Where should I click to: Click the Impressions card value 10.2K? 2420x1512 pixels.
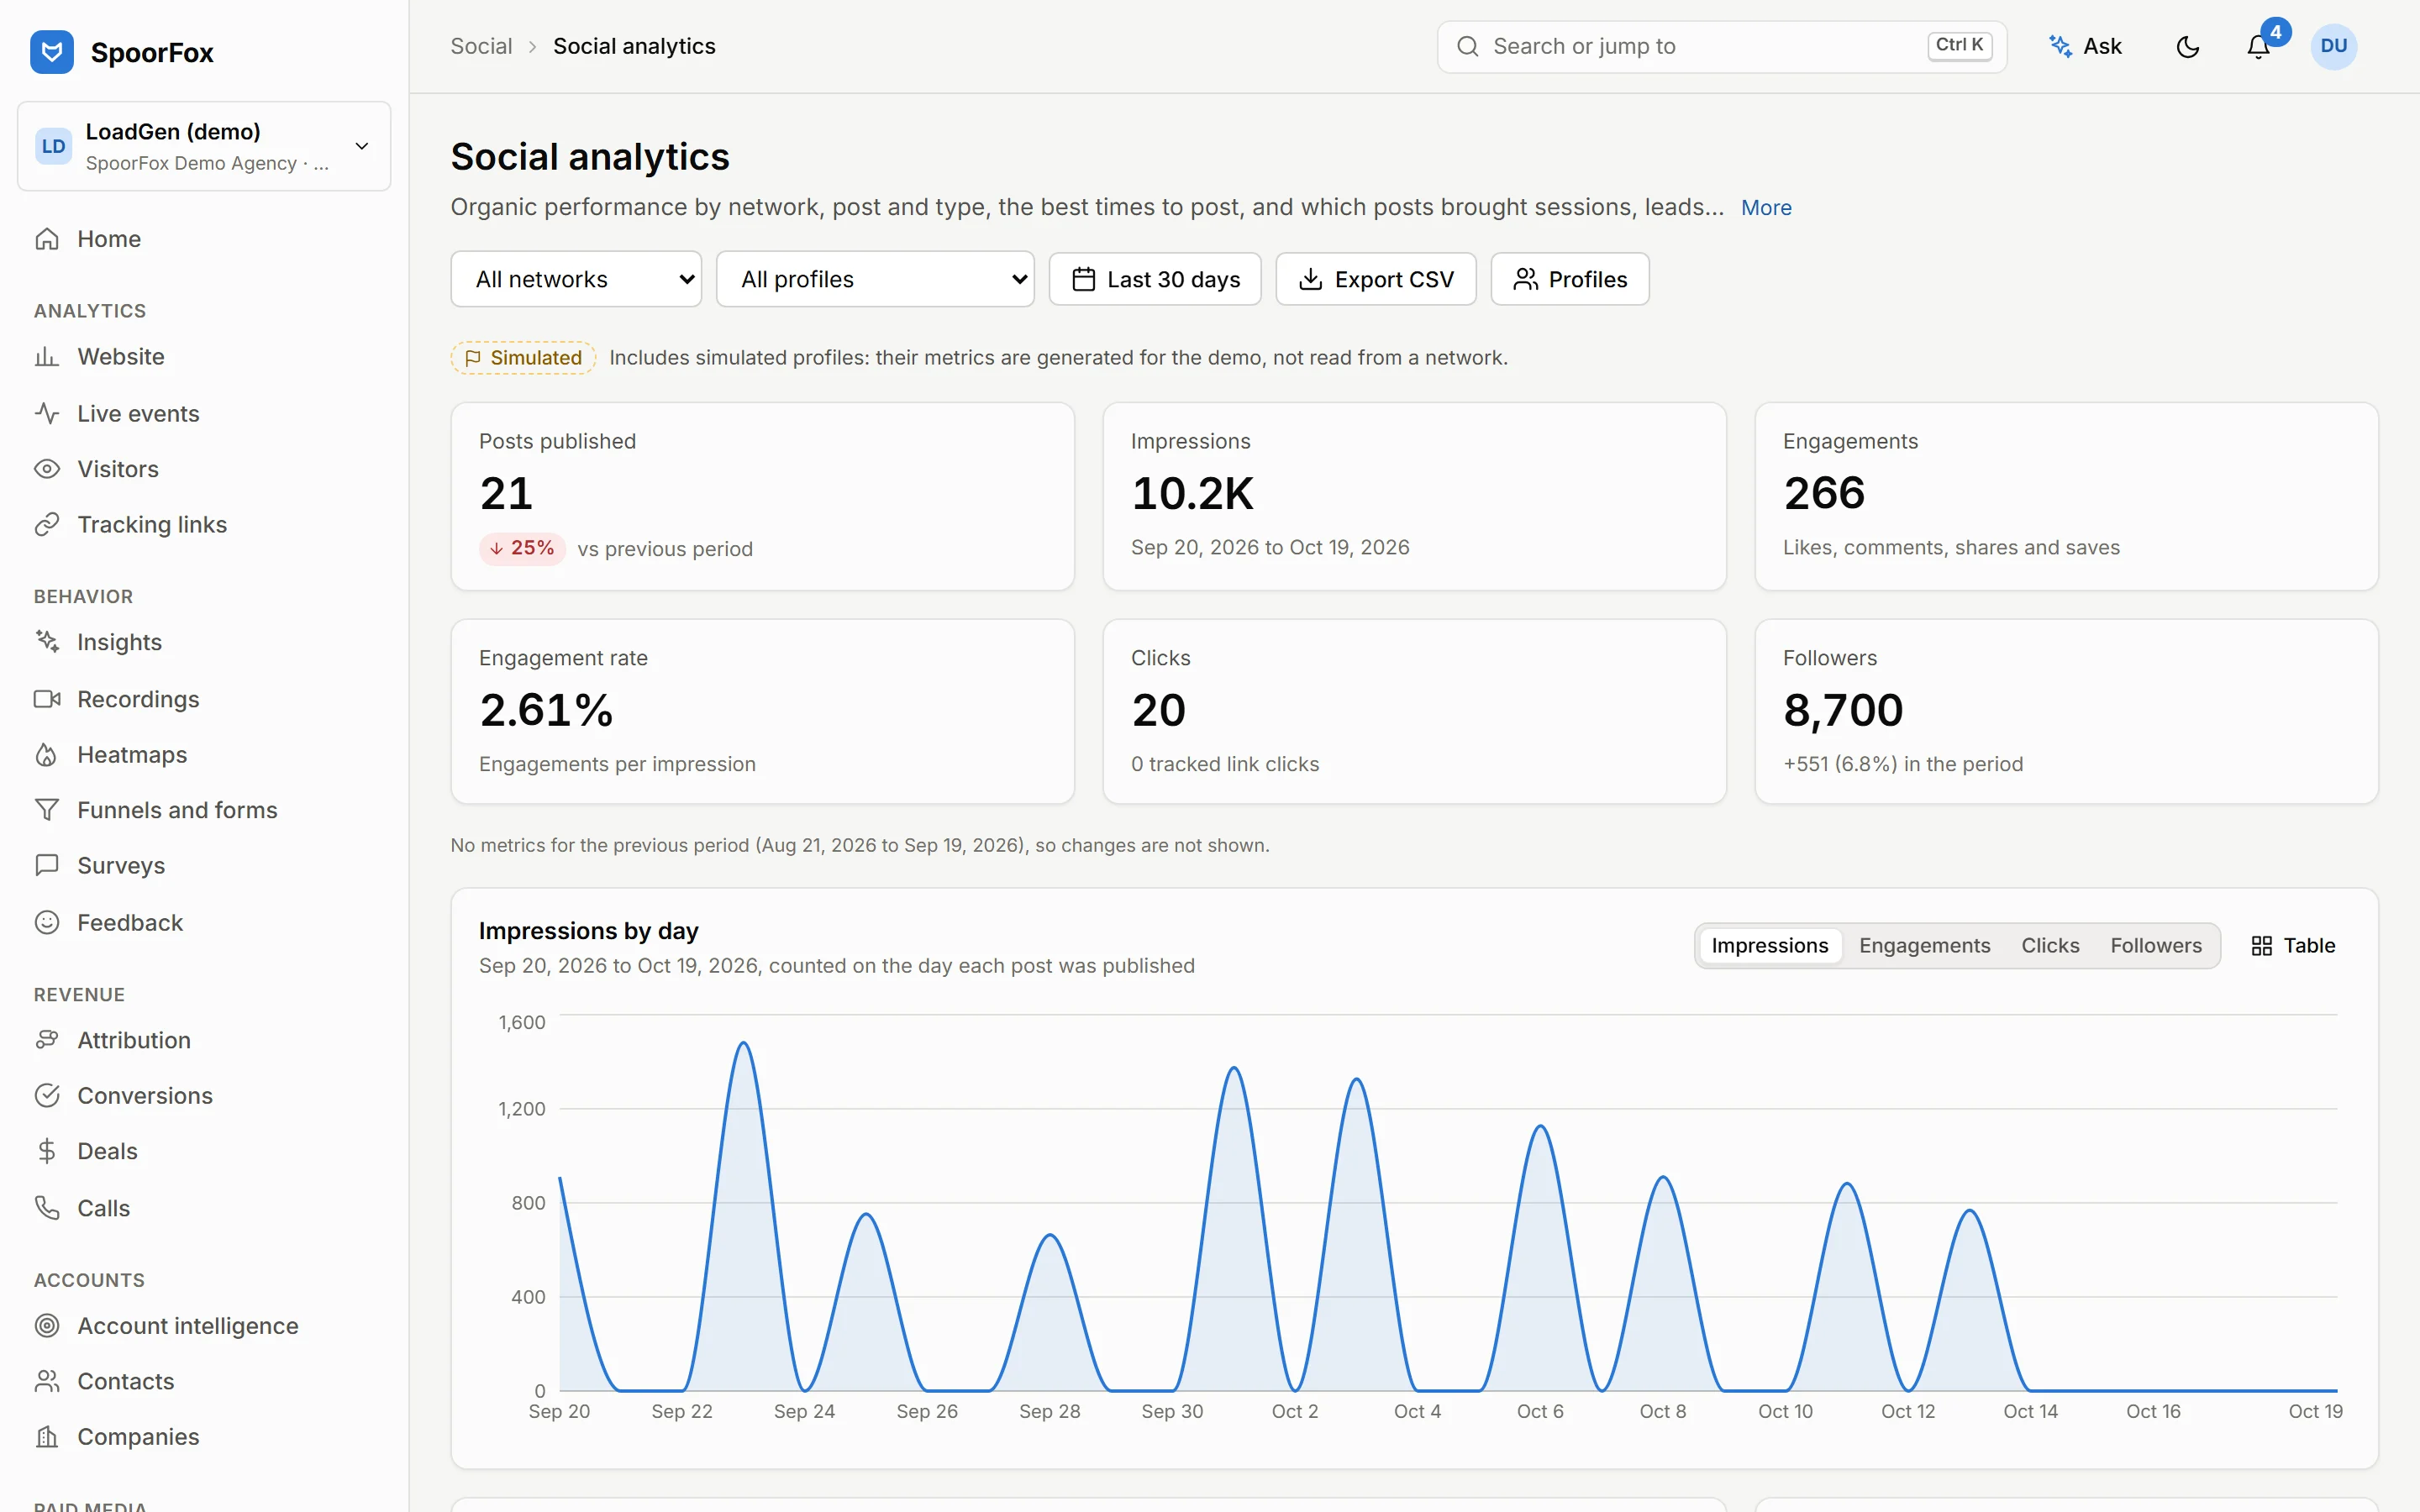coord(1192,493)
